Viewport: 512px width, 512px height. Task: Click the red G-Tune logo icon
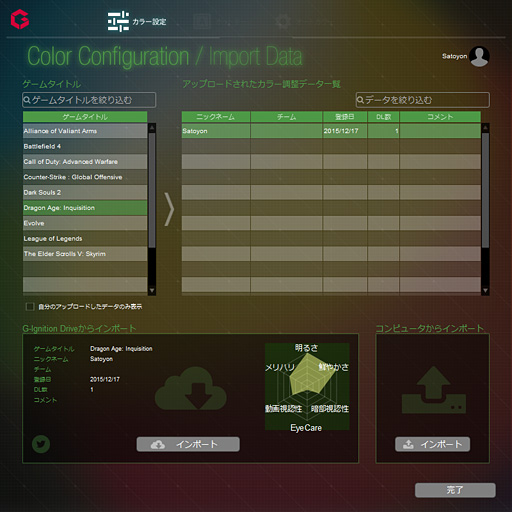click(x=20, y=19)
